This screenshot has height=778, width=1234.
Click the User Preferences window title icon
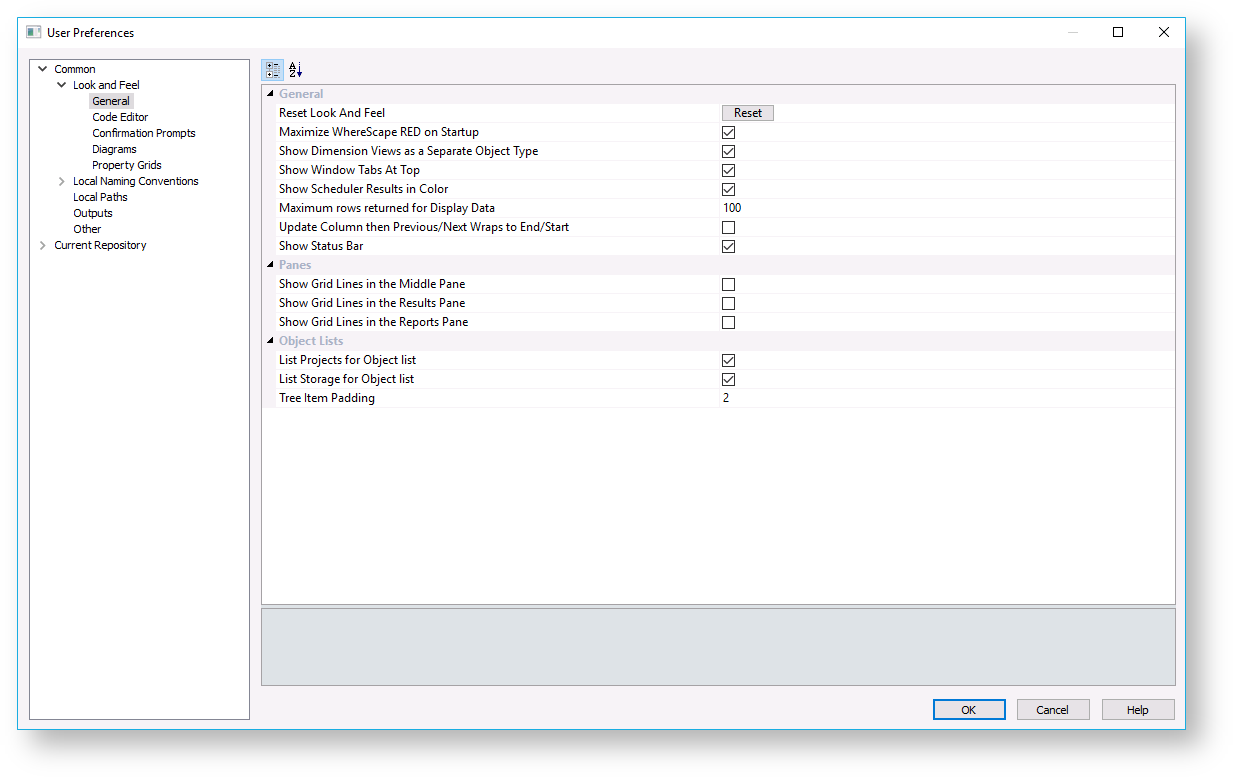[x=34, y=32]
